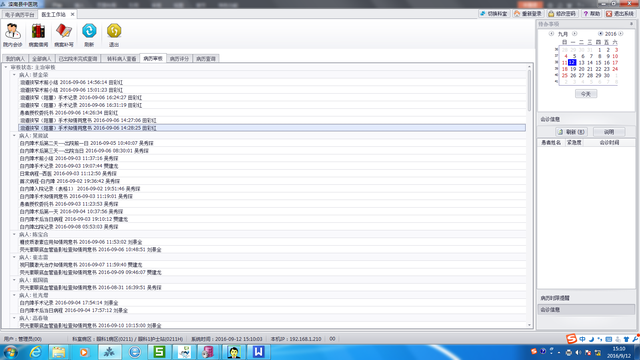Switch to the 病历评分 tab
This screenshot has height=360, width=640.
point(179,59)
